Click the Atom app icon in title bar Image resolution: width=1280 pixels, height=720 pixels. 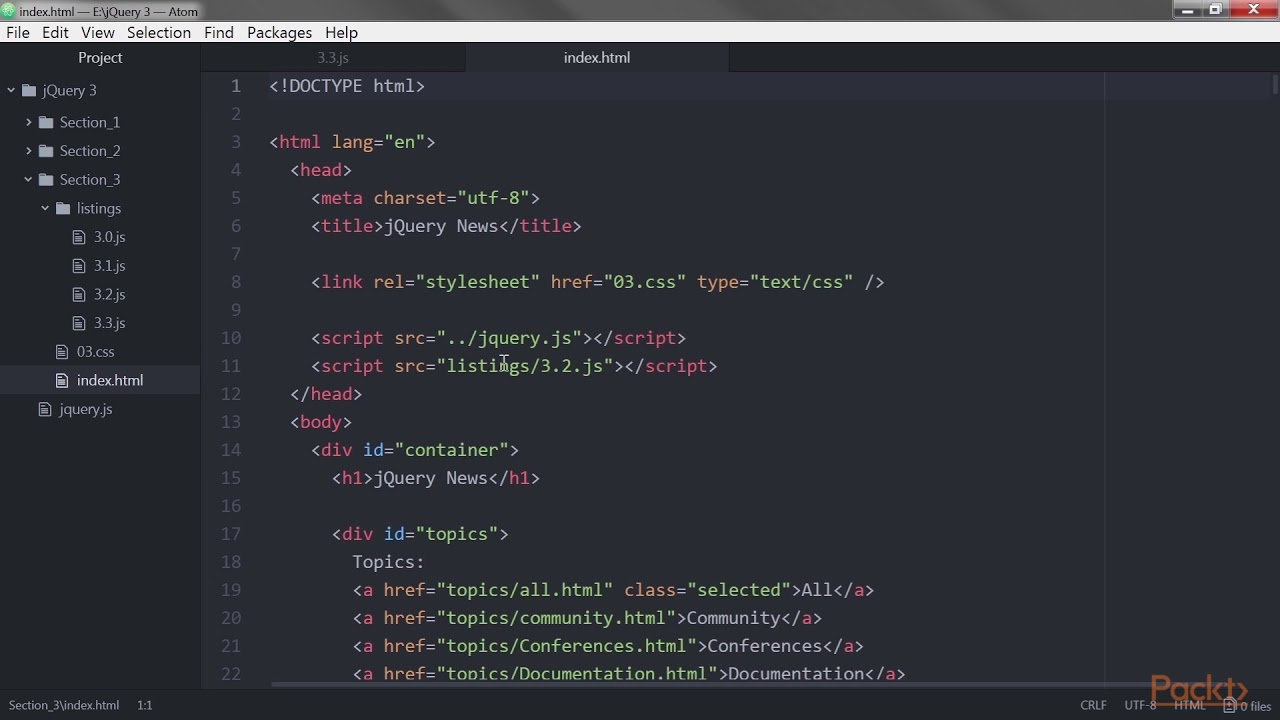click(9, 11)
